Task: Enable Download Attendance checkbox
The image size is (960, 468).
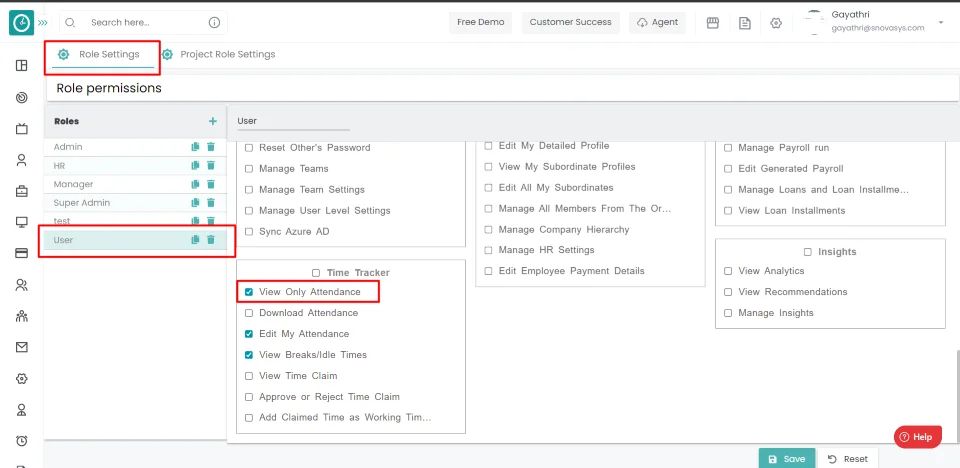Action: tap(249, 313)
